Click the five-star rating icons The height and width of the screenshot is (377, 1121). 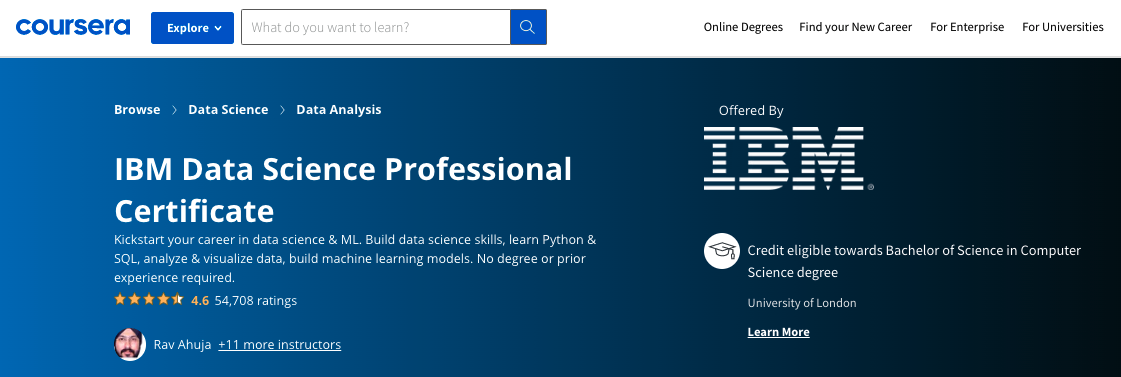(x=149, y=300)
